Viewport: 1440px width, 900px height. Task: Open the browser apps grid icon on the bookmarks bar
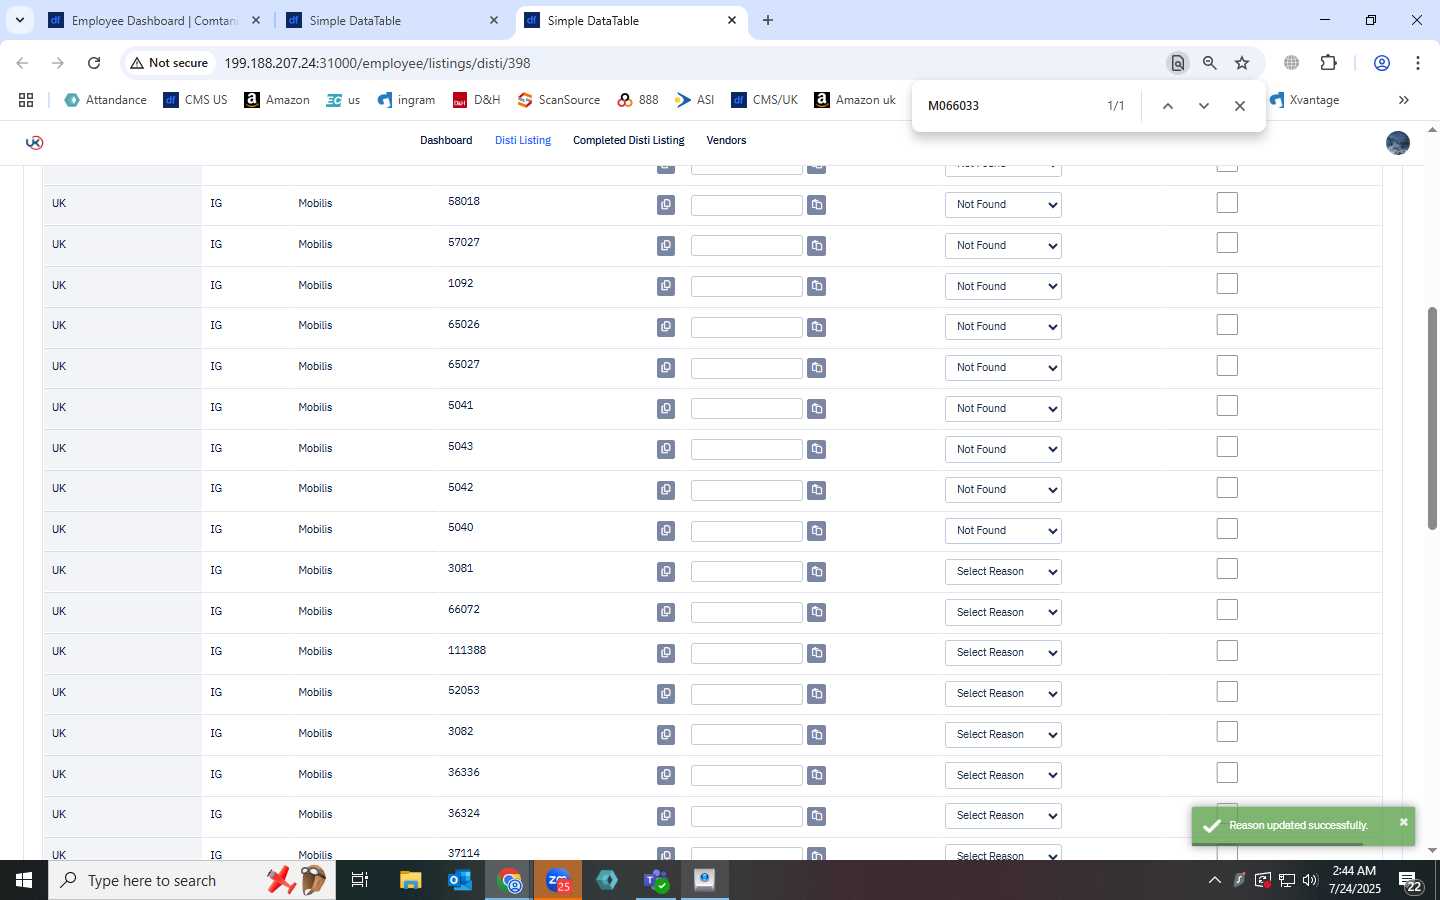26,100
